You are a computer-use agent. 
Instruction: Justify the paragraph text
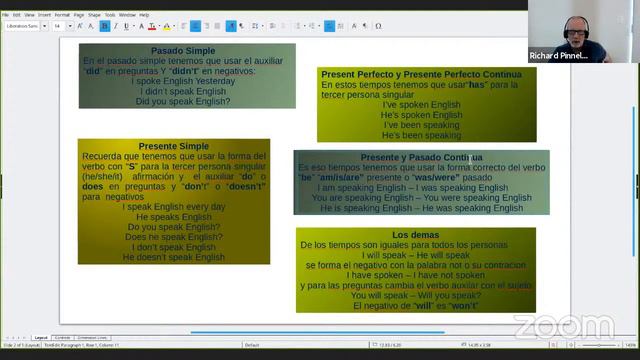pos(218,26)
